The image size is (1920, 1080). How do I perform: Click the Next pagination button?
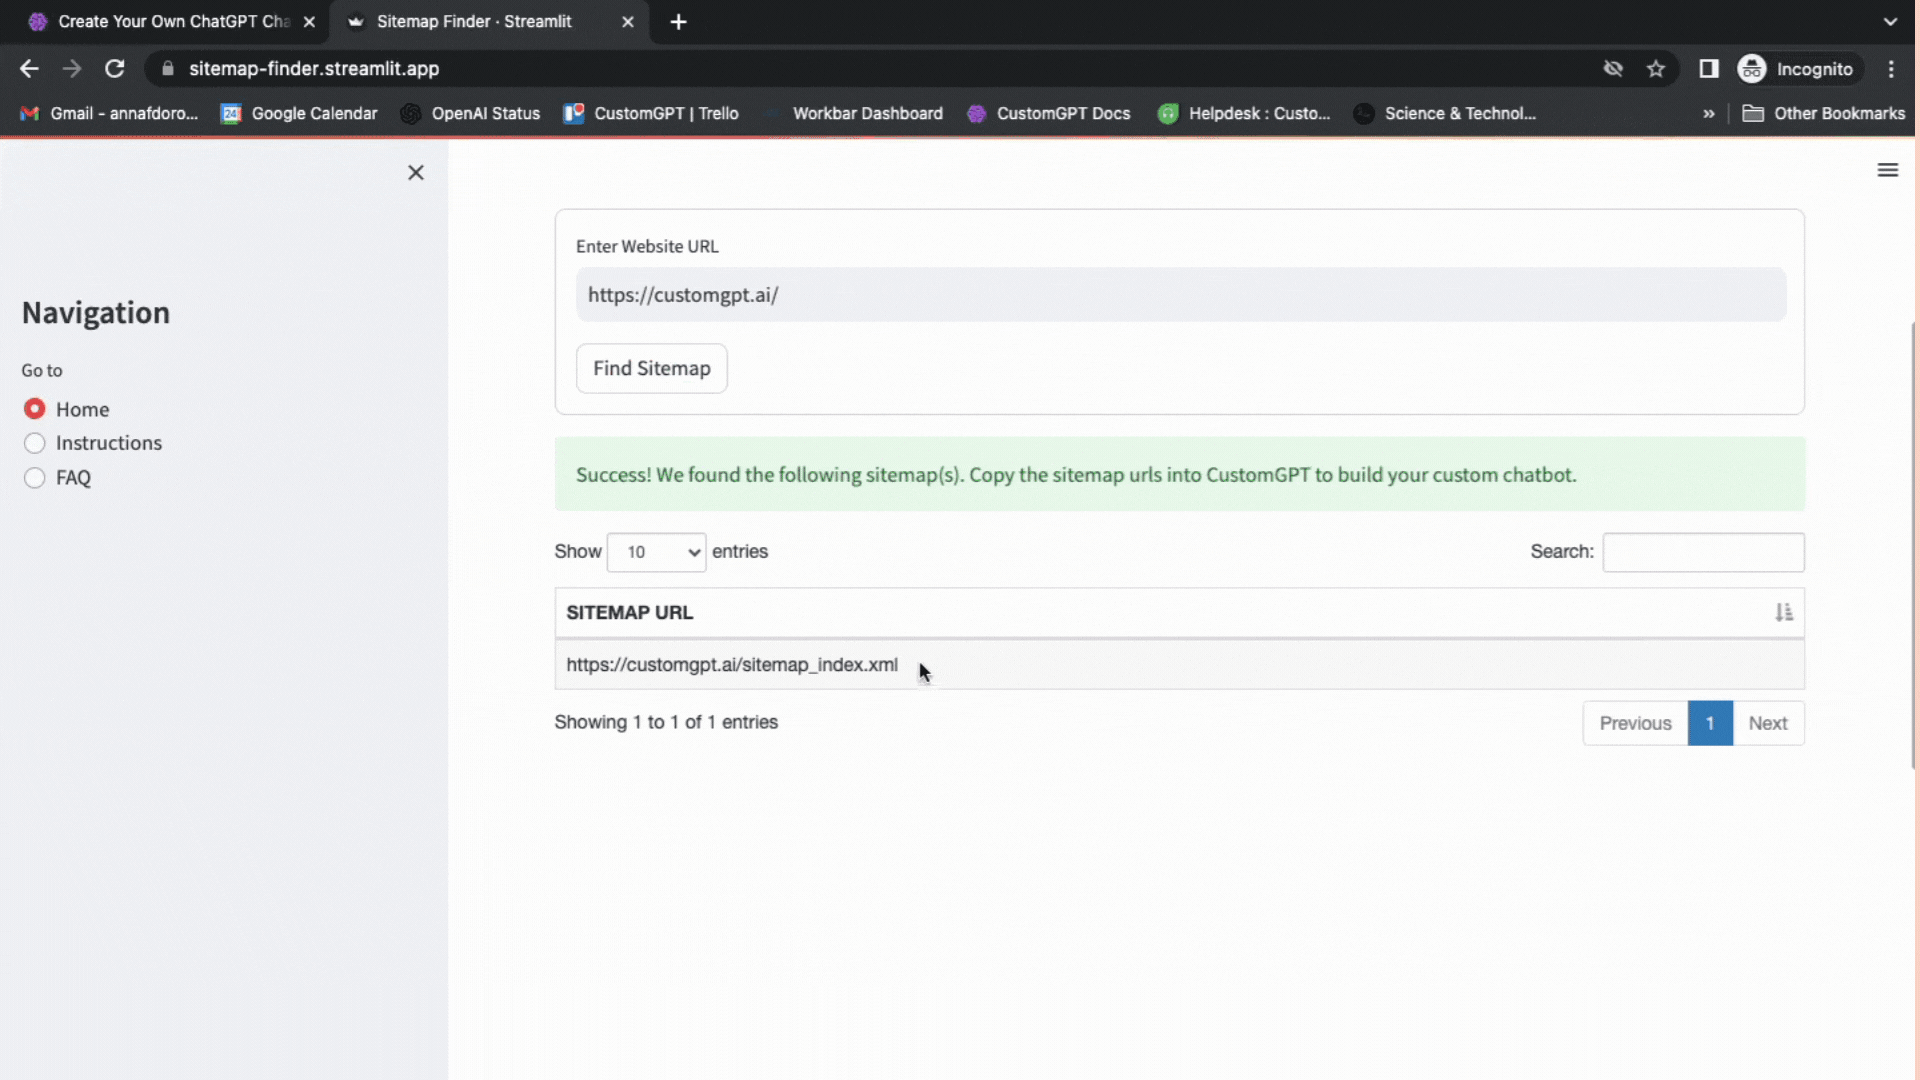[x=1767, y=723]
